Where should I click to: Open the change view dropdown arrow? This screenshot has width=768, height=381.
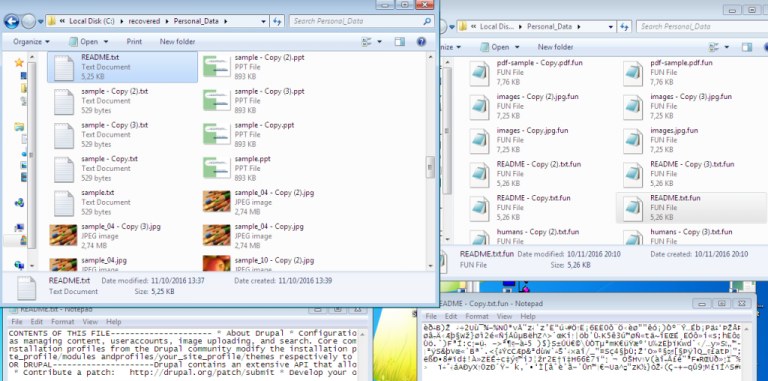(380, 42)
